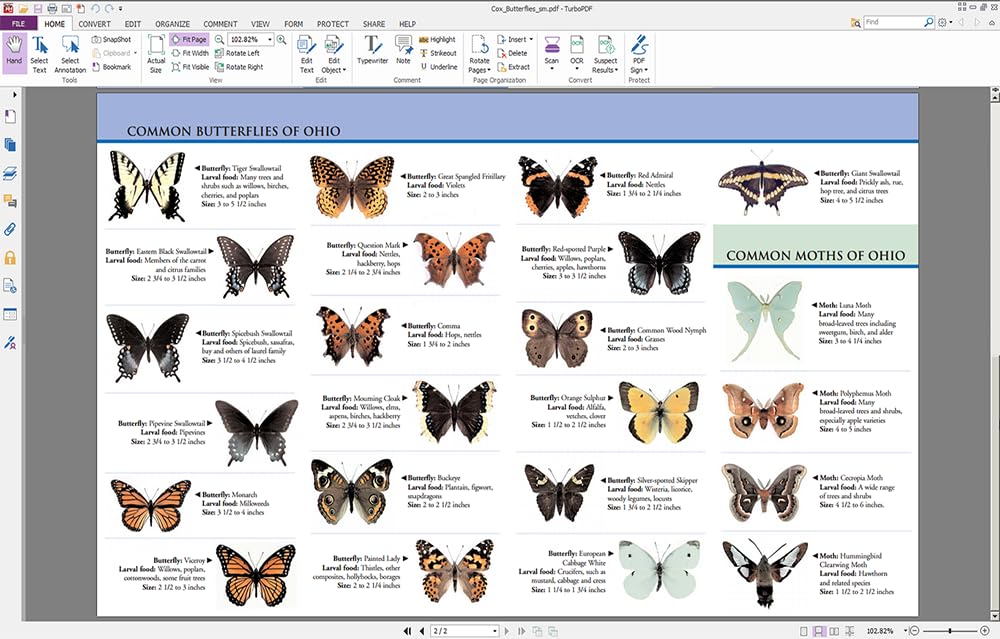The height and width of the screenshot is (639, 1000).
Task: Click the Find search field
Action: [892, 22]
